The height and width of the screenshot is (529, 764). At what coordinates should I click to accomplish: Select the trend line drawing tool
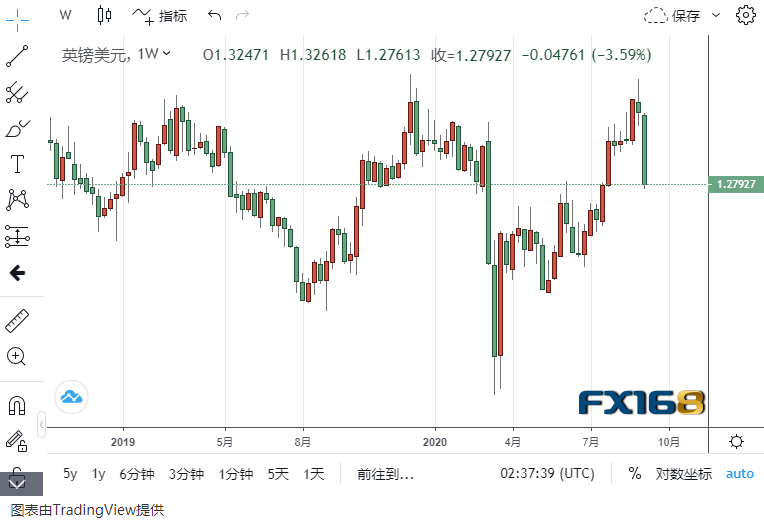[17, 56]
